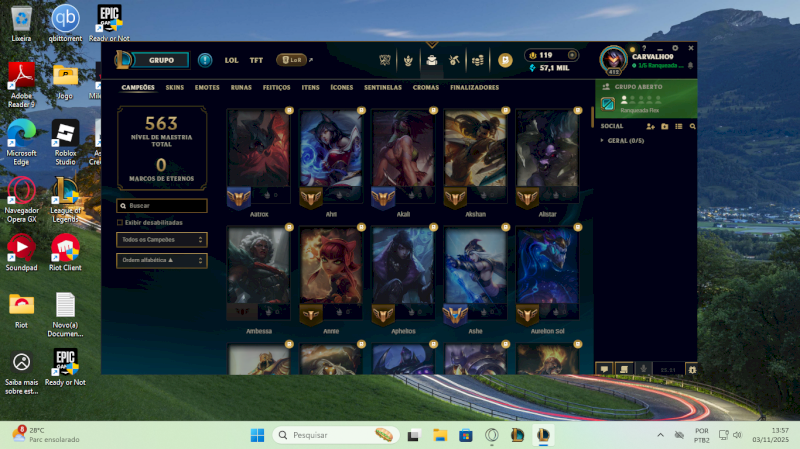Screen dimensions: 800x449
Task: Click the Windows Start button
Action: (x=258, y=435)
